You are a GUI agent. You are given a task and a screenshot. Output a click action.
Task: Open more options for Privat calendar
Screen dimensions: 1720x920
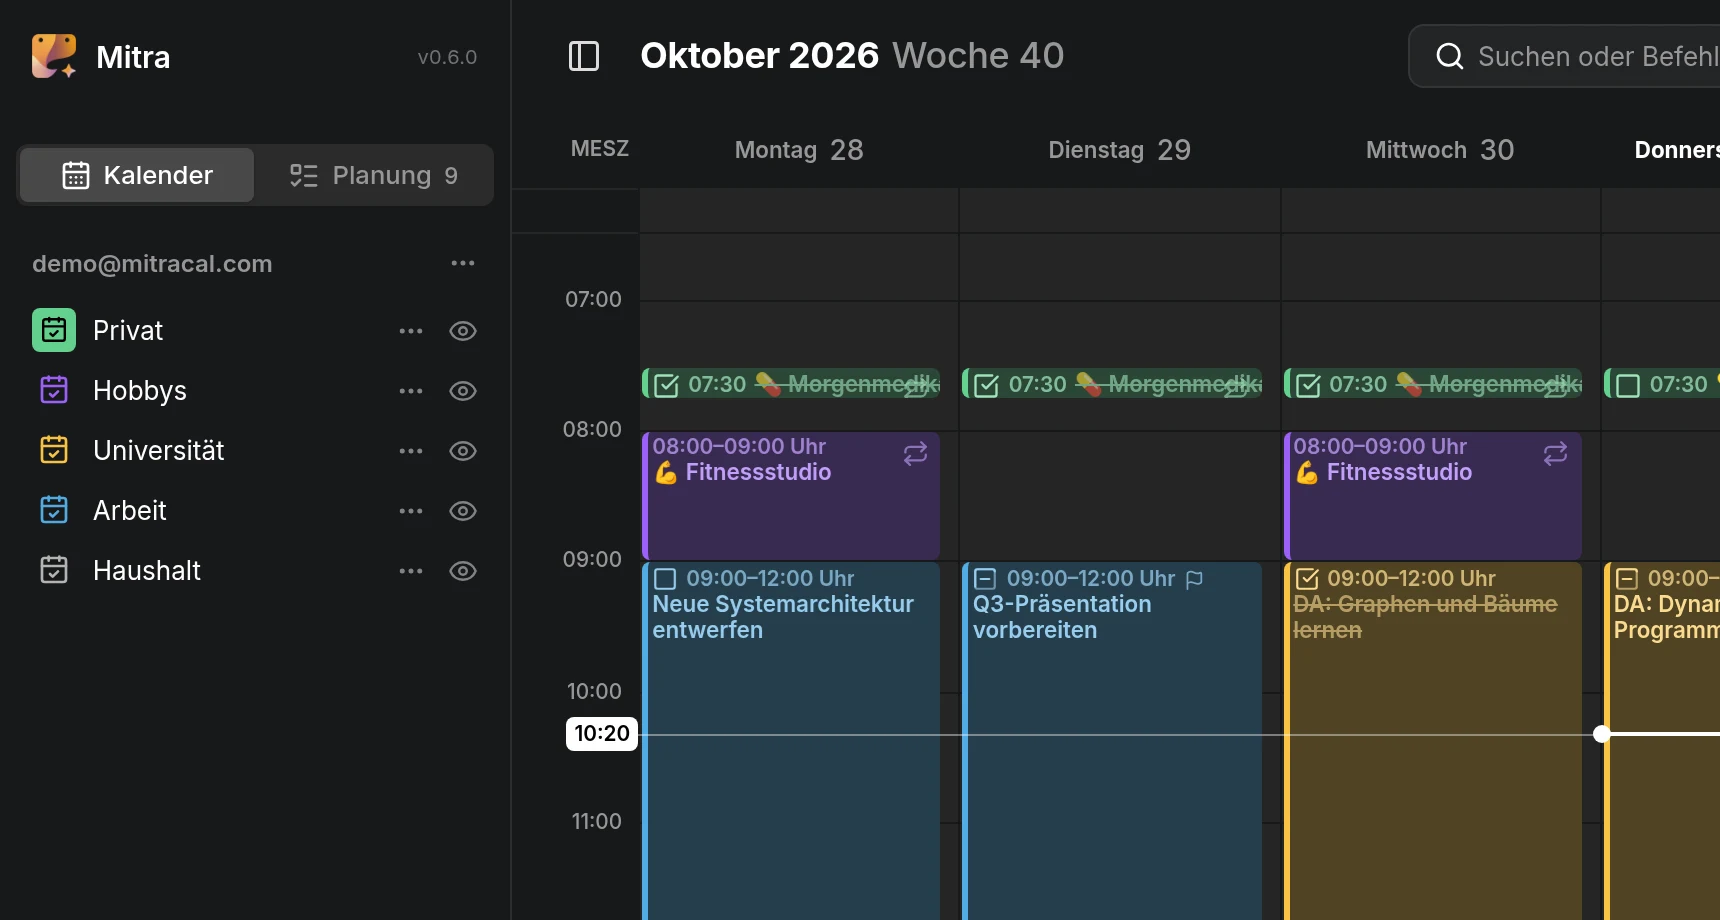(411, 331)
